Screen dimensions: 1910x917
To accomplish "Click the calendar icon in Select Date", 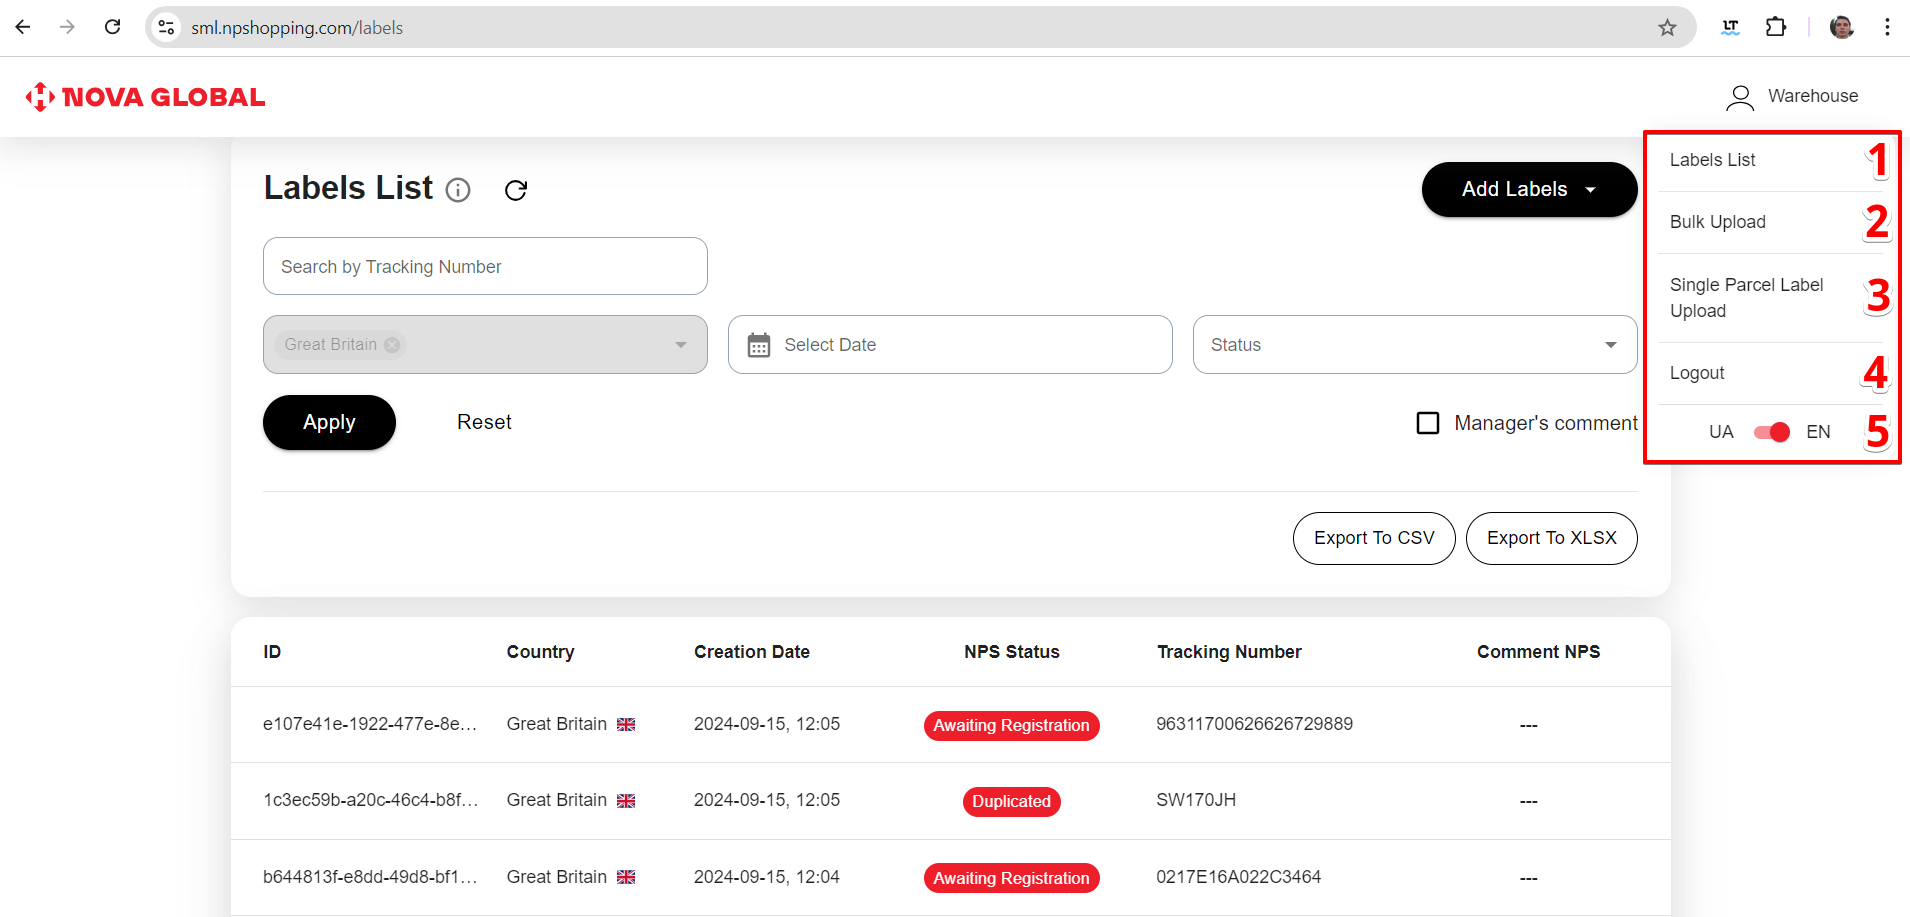I will pyautogui.click(x=759, y=345).
